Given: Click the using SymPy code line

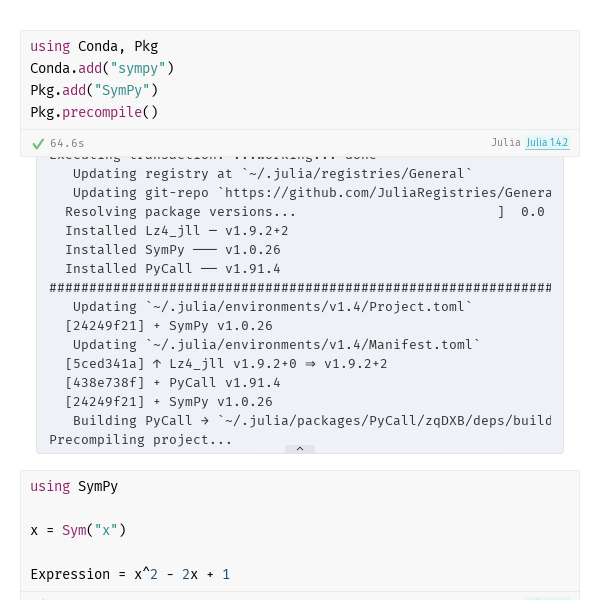Looking at the screenshot, I should 74,486.
